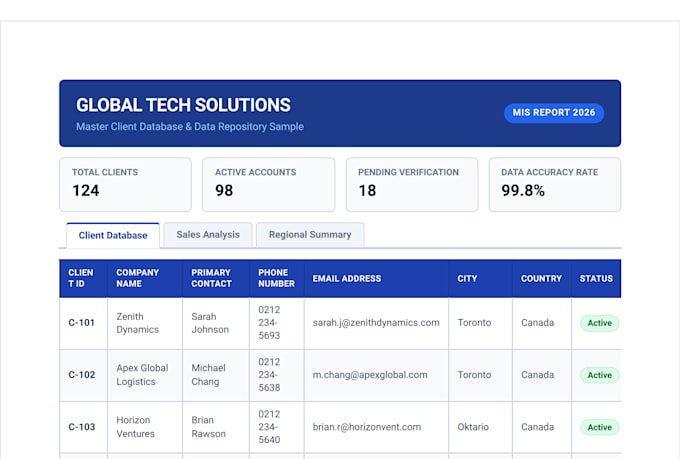Click Canada in the C-102 row
Image resolution: width=680 pixels, height=459 pixels.
(x=537, y=375)
